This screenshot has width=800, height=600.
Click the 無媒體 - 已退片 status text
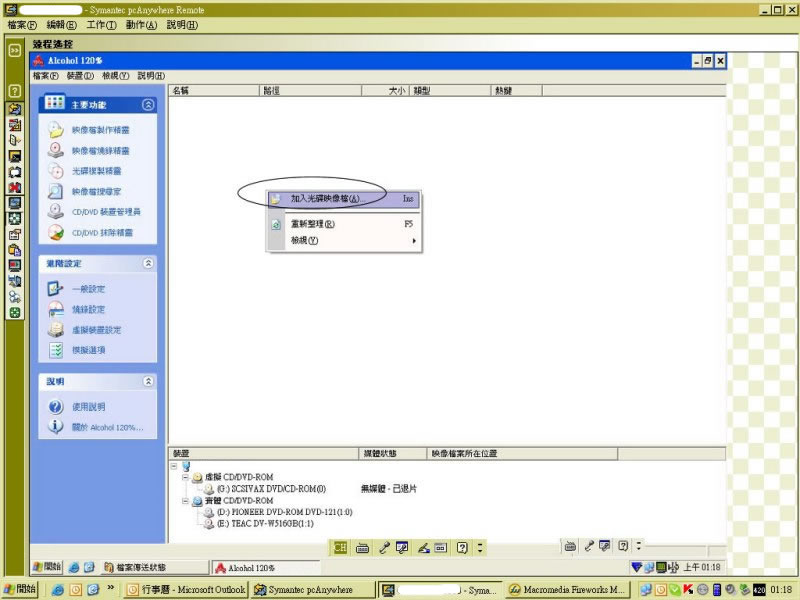pyautogui.click(x=389, y=489)
